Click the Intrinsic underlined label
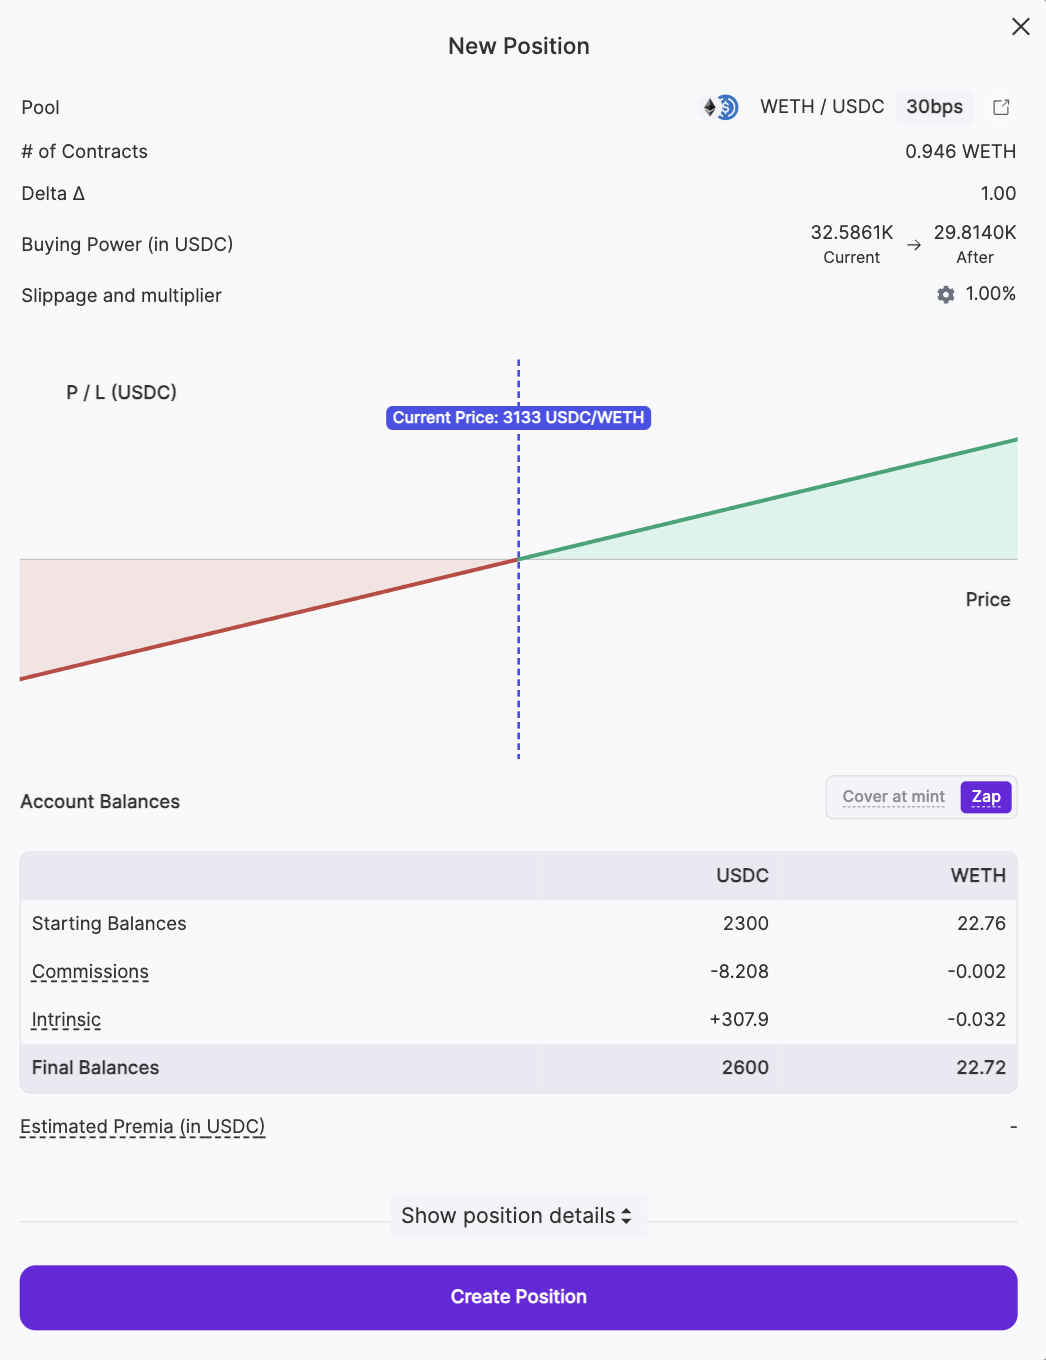Screen dimensions: 1046x1360 pos(66,1020)
